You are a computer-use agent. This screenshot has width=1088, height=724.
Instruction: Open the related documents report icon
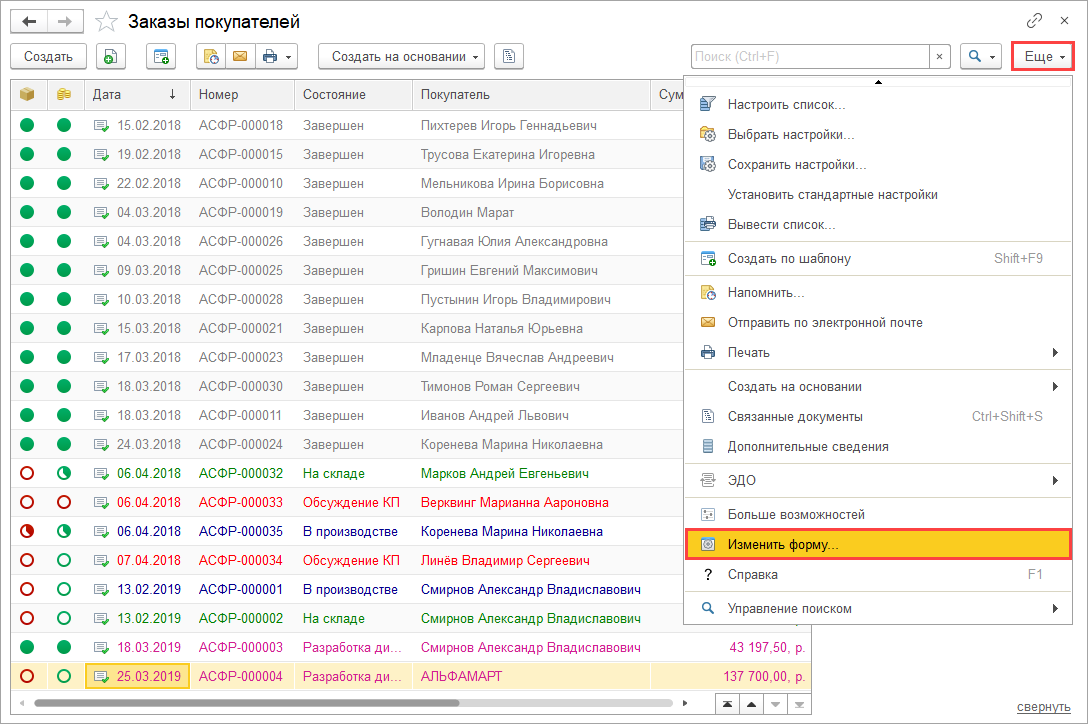coord(508,57)
